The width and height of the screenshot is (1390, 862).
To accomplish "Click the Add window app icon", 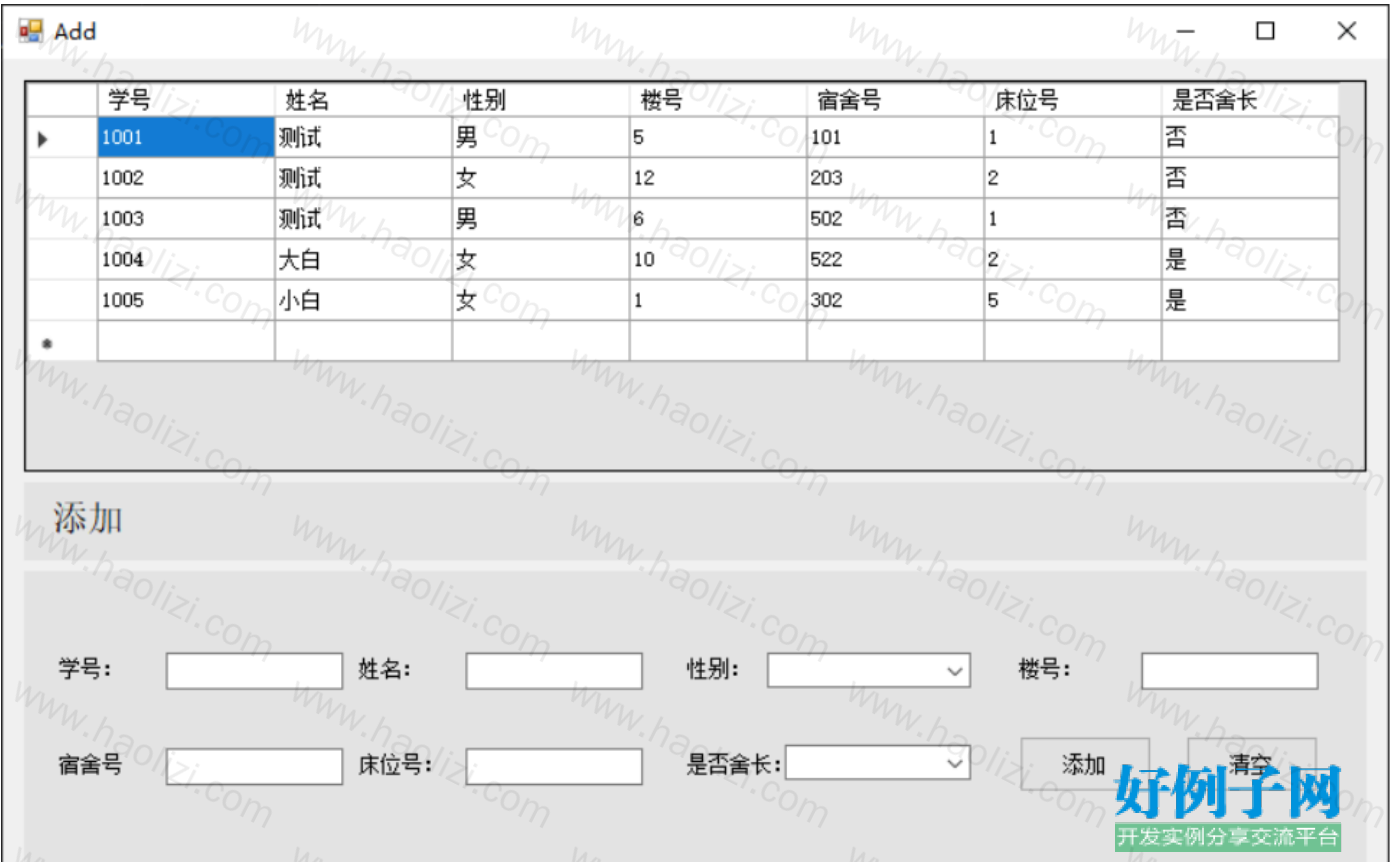I will (31, 31).
